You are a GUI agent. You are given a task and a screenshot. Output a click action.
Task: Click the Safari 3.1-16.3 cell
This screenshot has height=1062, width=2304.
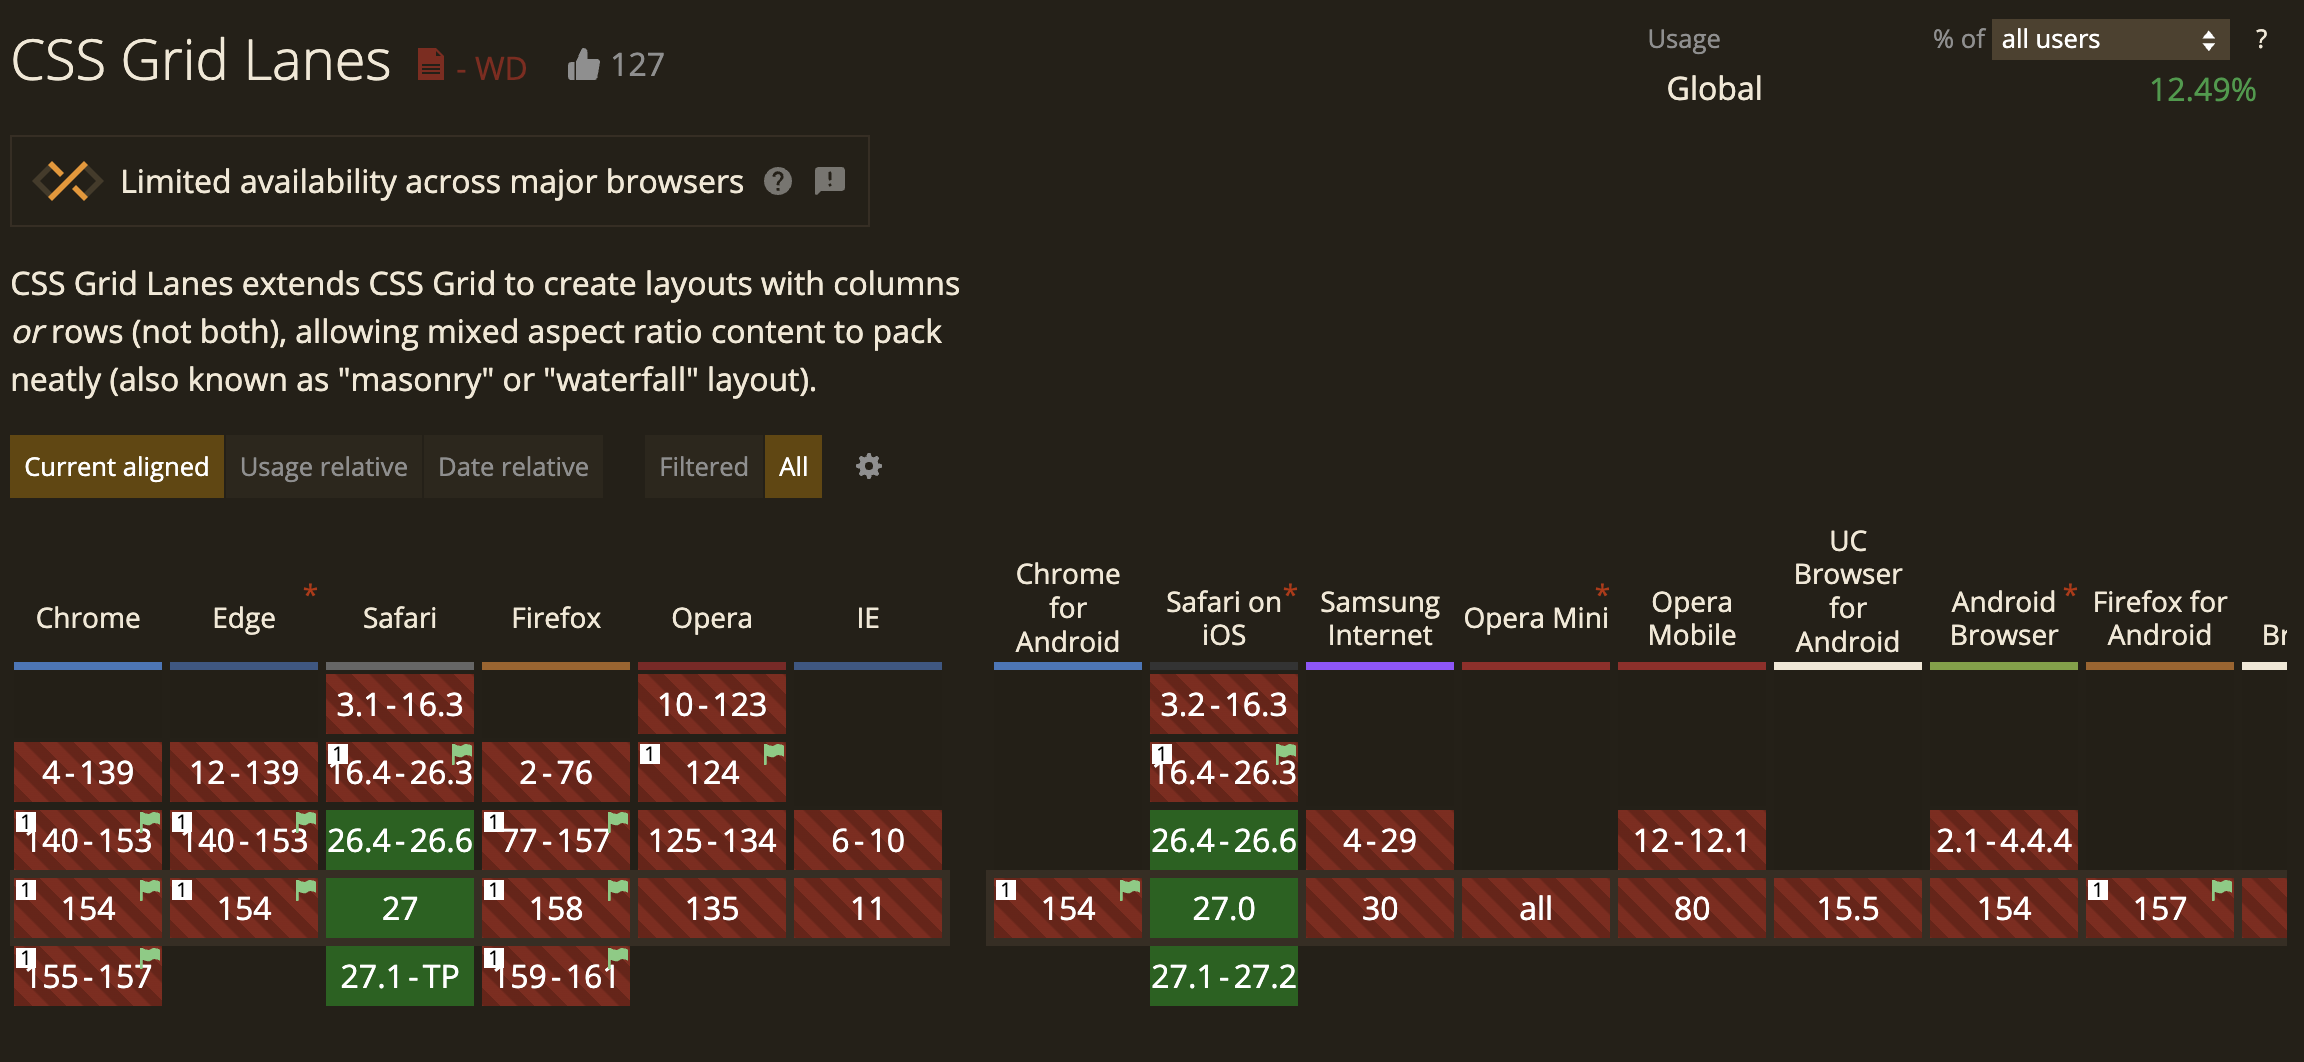pos(400,704)
